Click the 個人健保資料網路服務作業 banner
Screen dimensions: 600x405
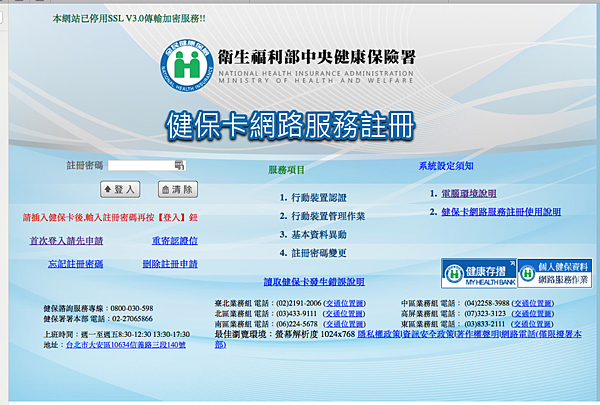(555, 273)
